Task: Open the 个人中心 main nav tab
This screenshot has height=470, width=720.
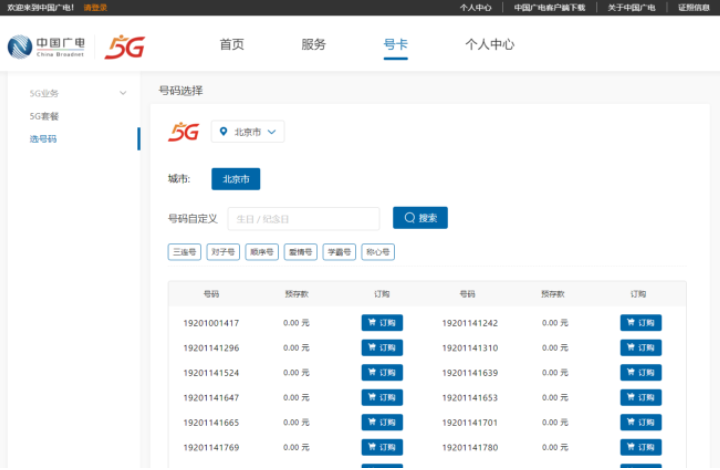Action: pyautogui.click(x=489, y=45)
